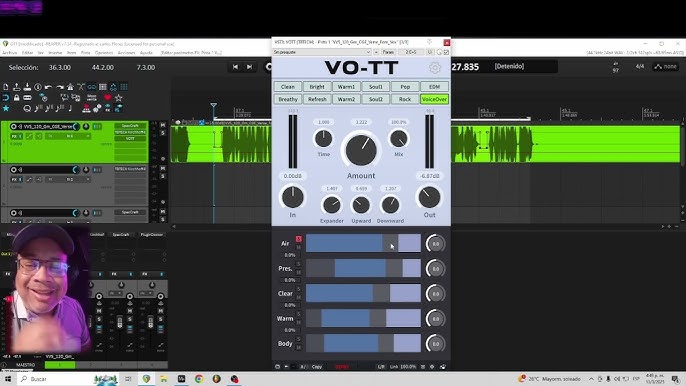Click the Windows Start button
The height and width of the screenshot is (386, 686).
7,379
